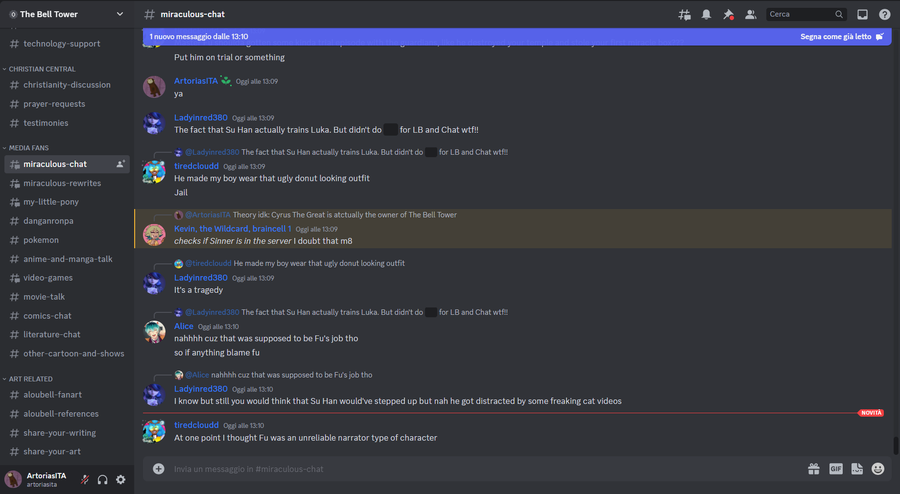
Task: Toggle the microphone mute button
Action: 85,480
